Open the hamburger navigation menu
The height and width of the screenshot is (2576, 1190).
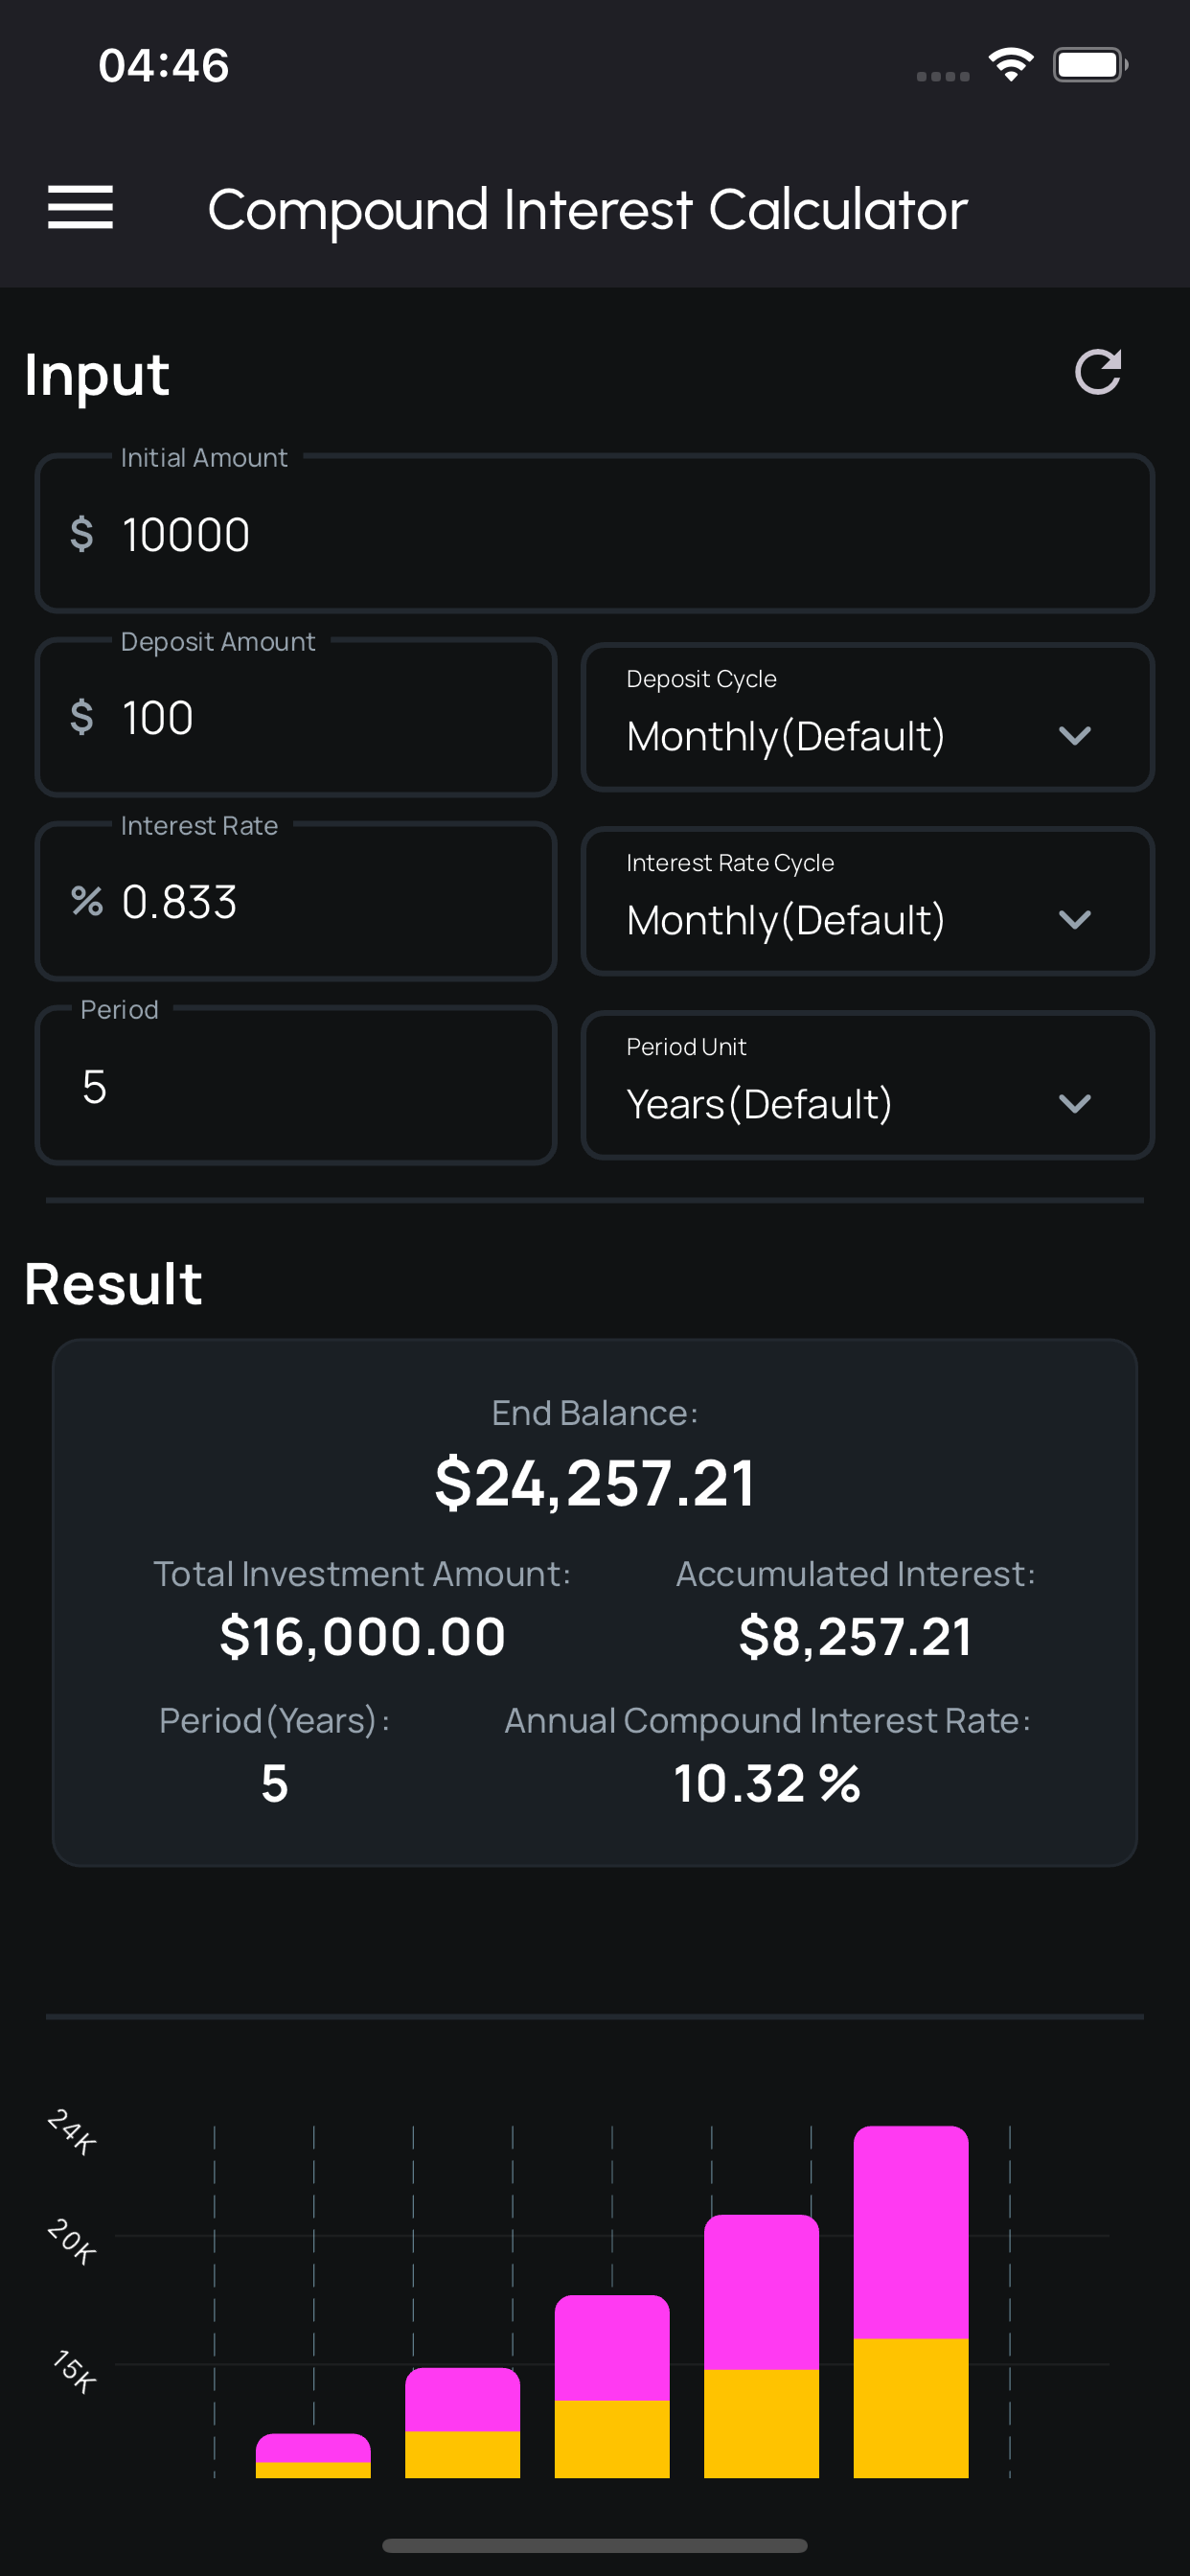[x=80, y=208]
